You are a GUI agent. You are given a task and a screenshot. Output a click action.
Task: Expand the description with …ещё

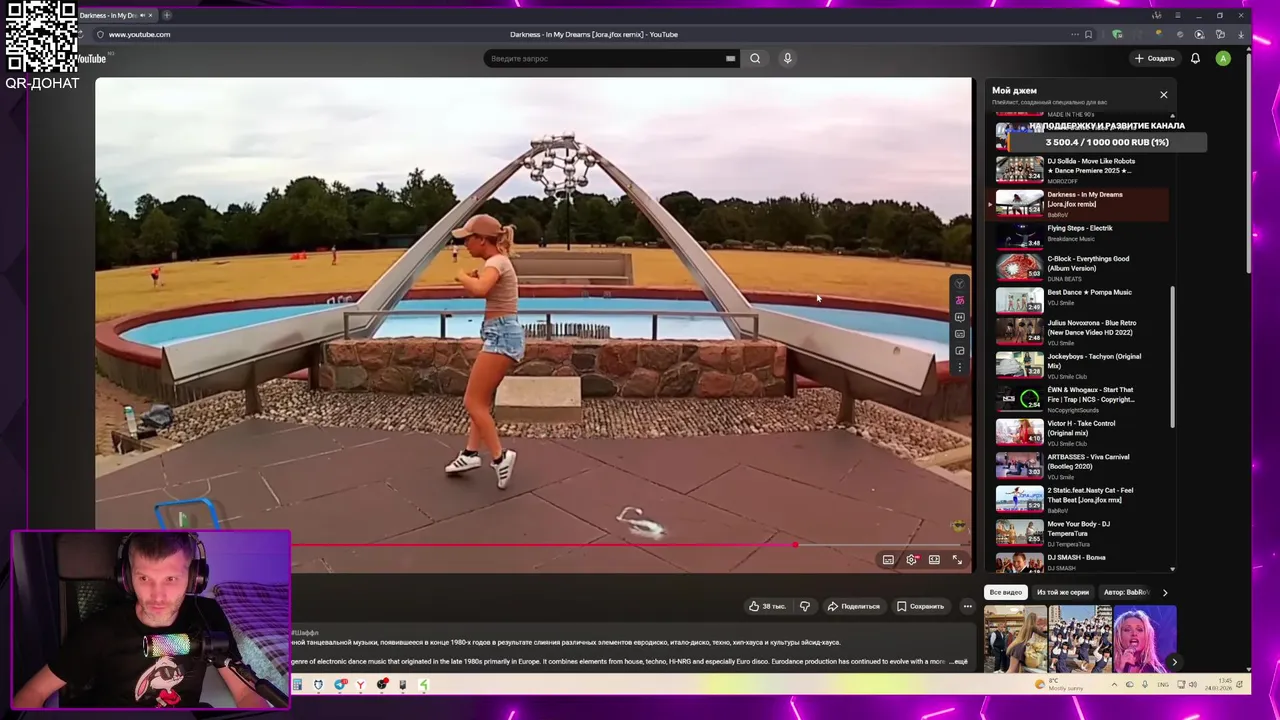(959, 662)
